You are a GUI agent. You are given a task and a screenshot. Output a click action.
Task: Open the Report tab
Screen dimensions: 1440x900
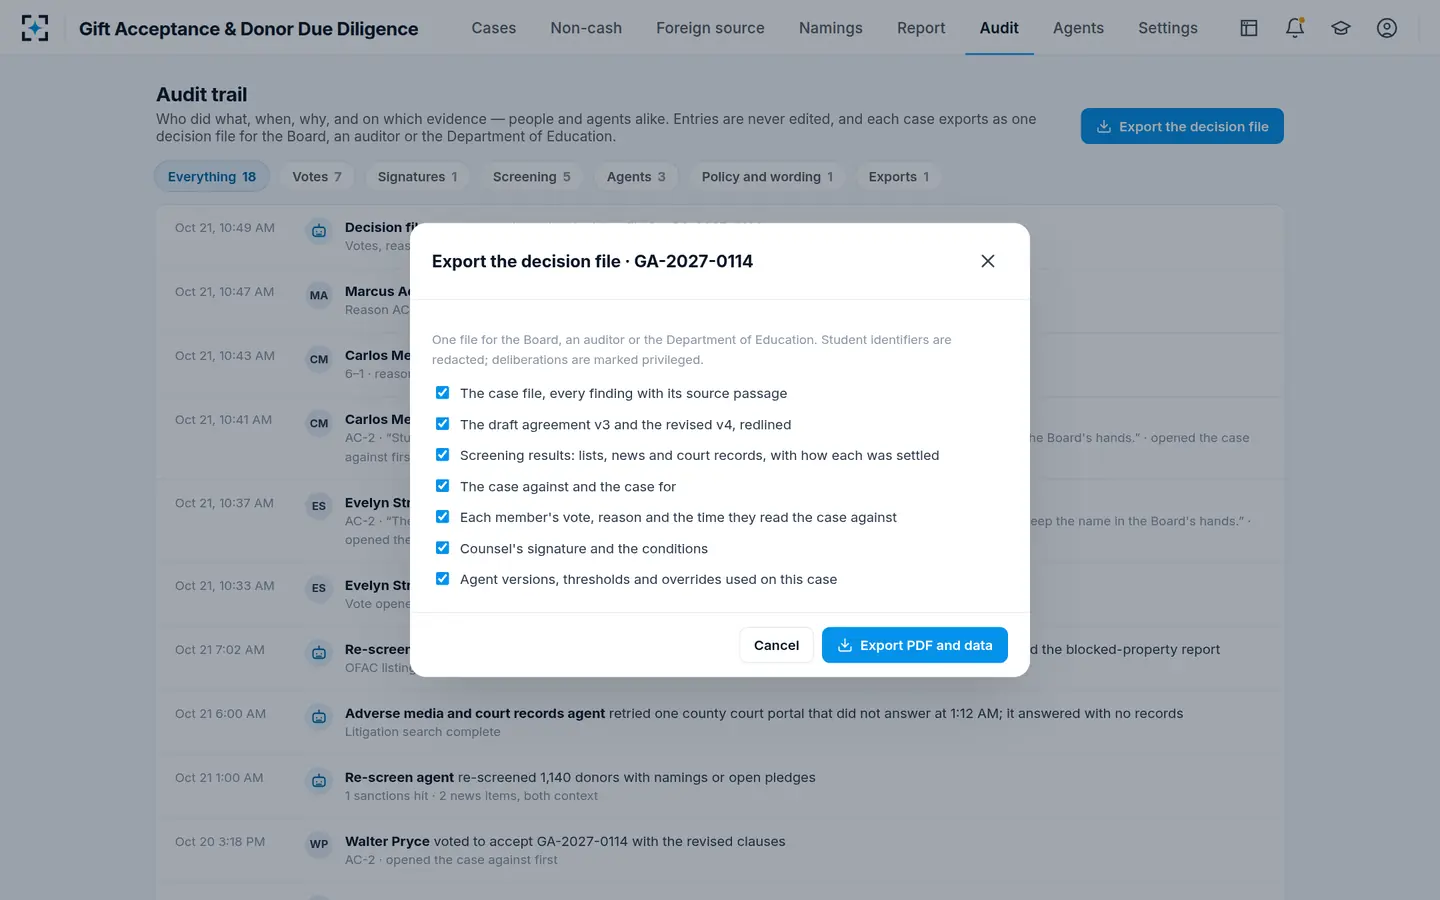(x=921, y=28)
